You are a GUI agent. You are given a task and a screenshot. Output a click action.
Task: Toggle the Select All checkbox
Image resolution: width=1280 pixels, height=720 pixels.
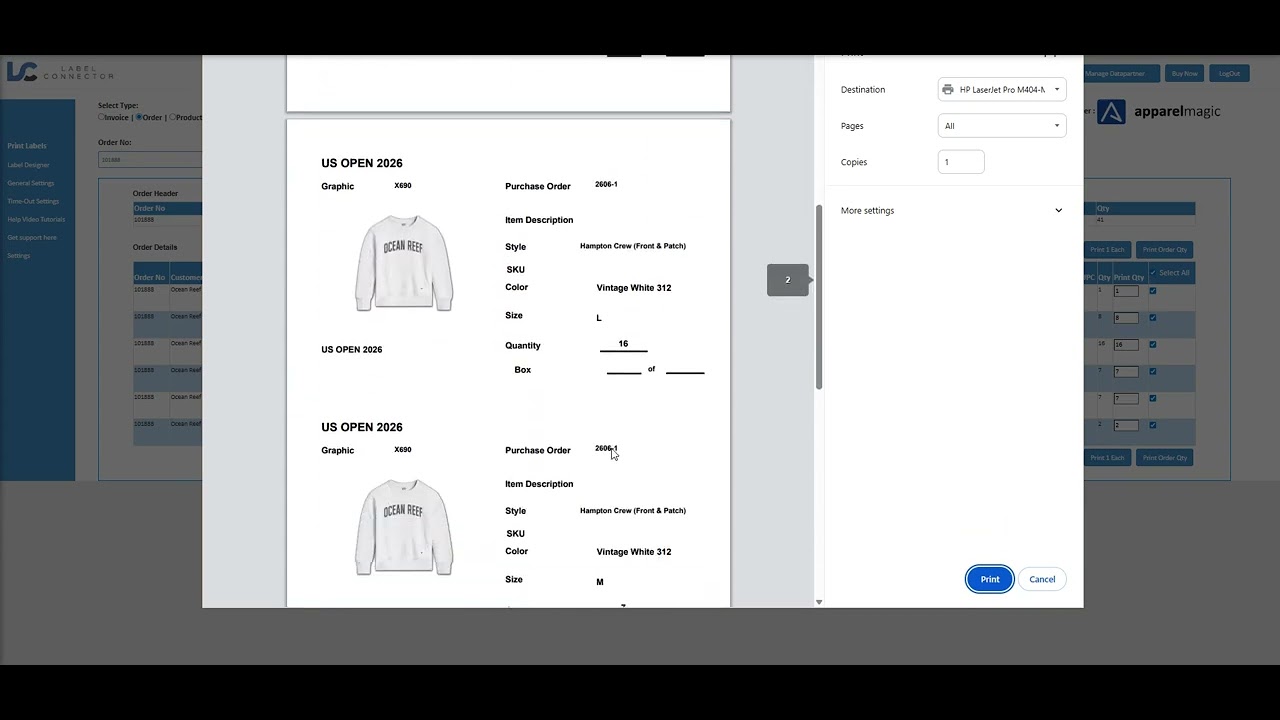tap(1153, 273)
